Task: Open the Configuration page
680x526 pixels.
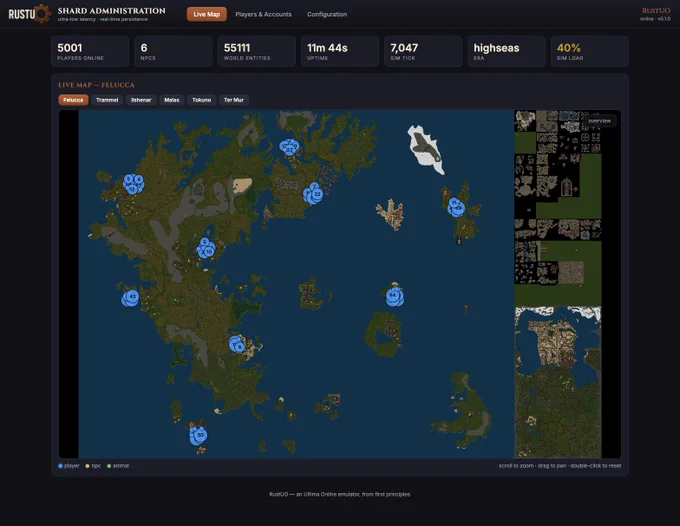Action: coord(327,14)
